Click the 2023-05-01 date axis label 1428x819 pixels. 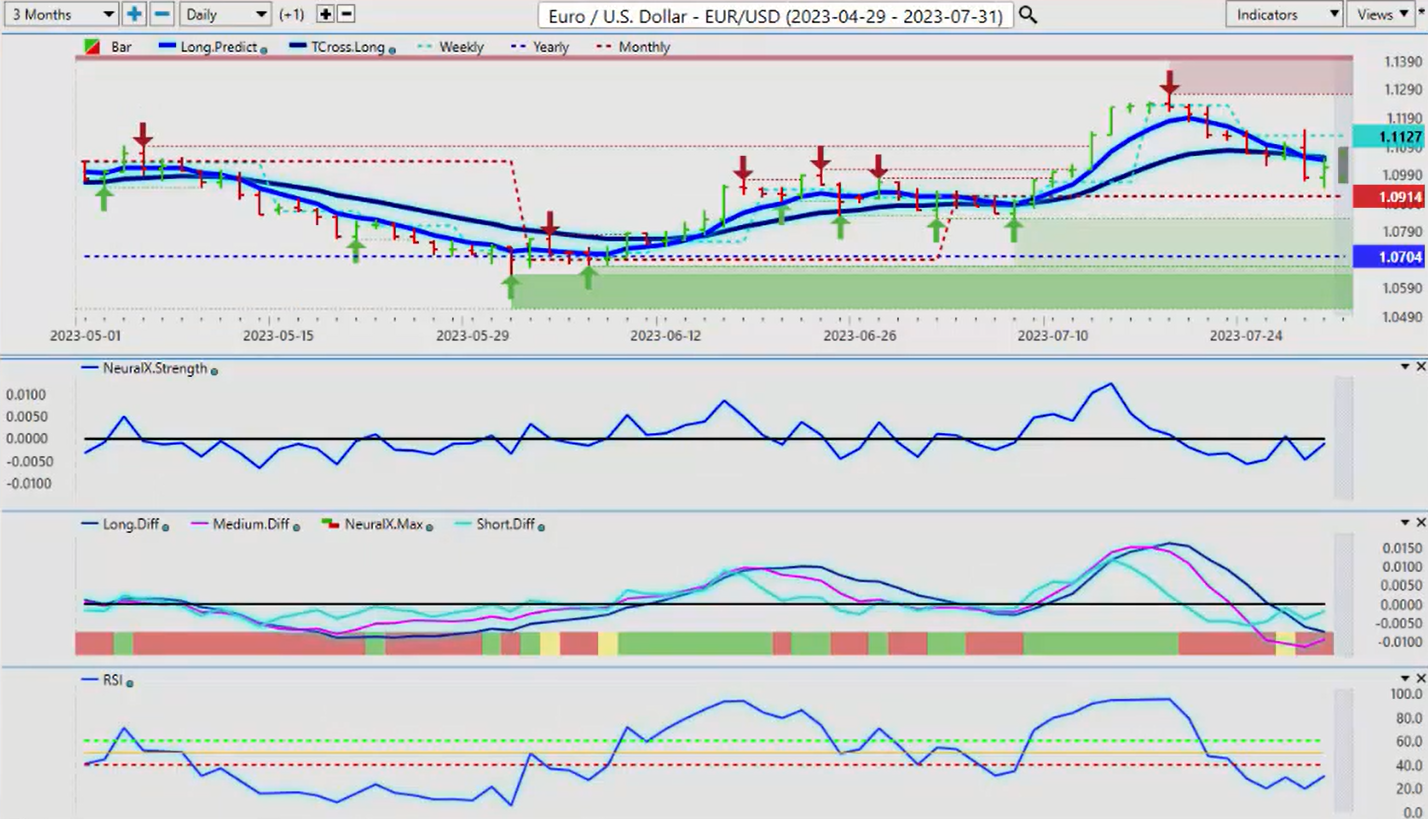[85, 336]
